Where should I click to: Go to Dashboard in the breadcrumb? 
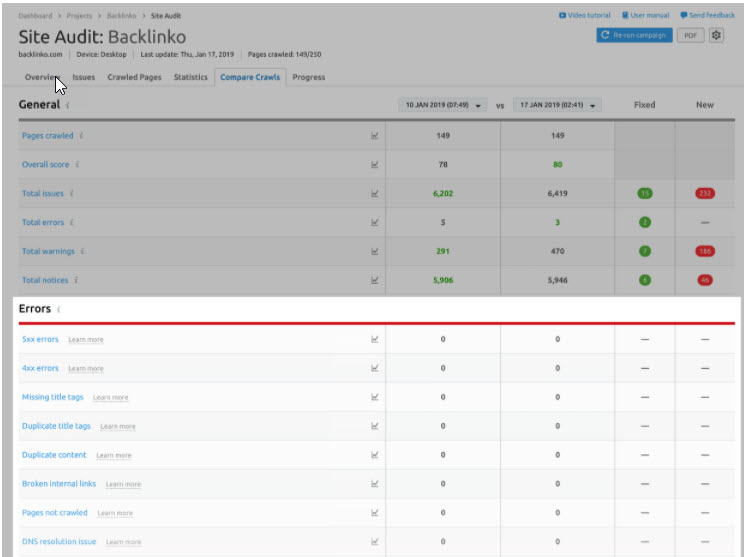click(x=35, y=16)
